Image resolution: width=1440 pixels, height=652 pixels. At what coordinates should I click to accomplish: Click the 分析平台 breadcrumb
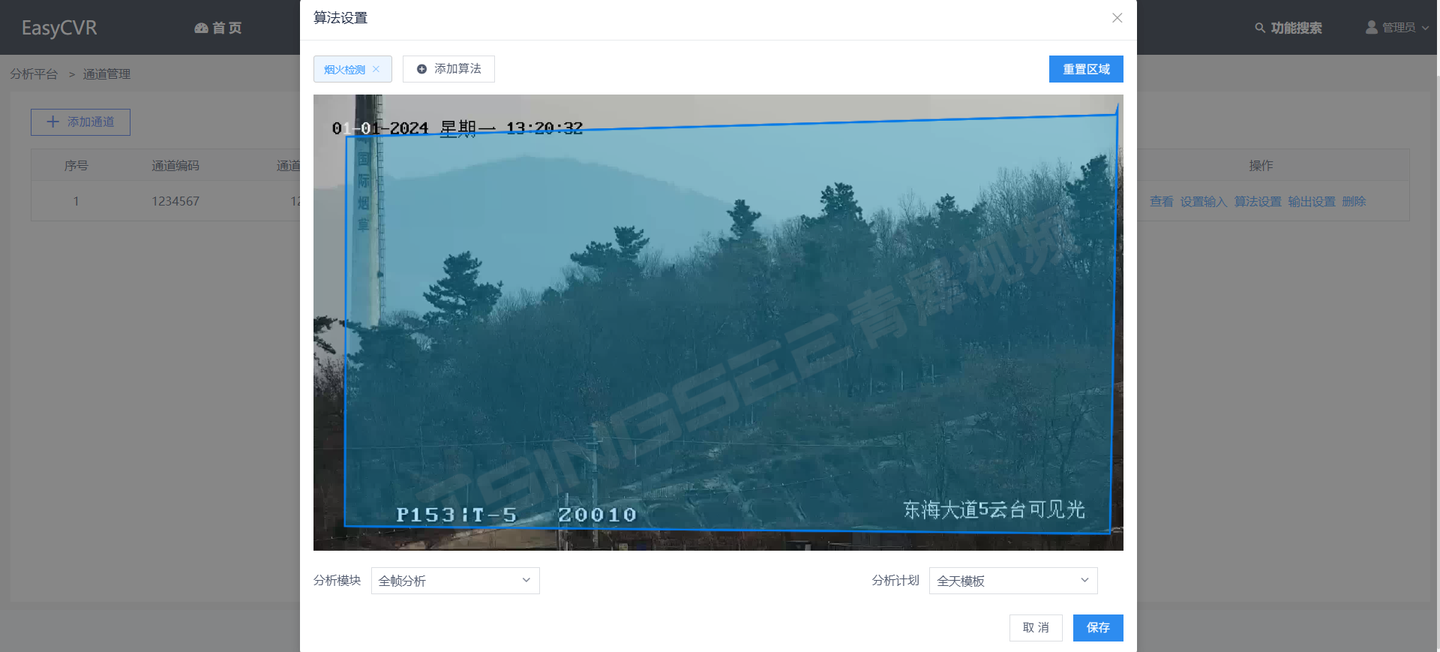[34, 74]
